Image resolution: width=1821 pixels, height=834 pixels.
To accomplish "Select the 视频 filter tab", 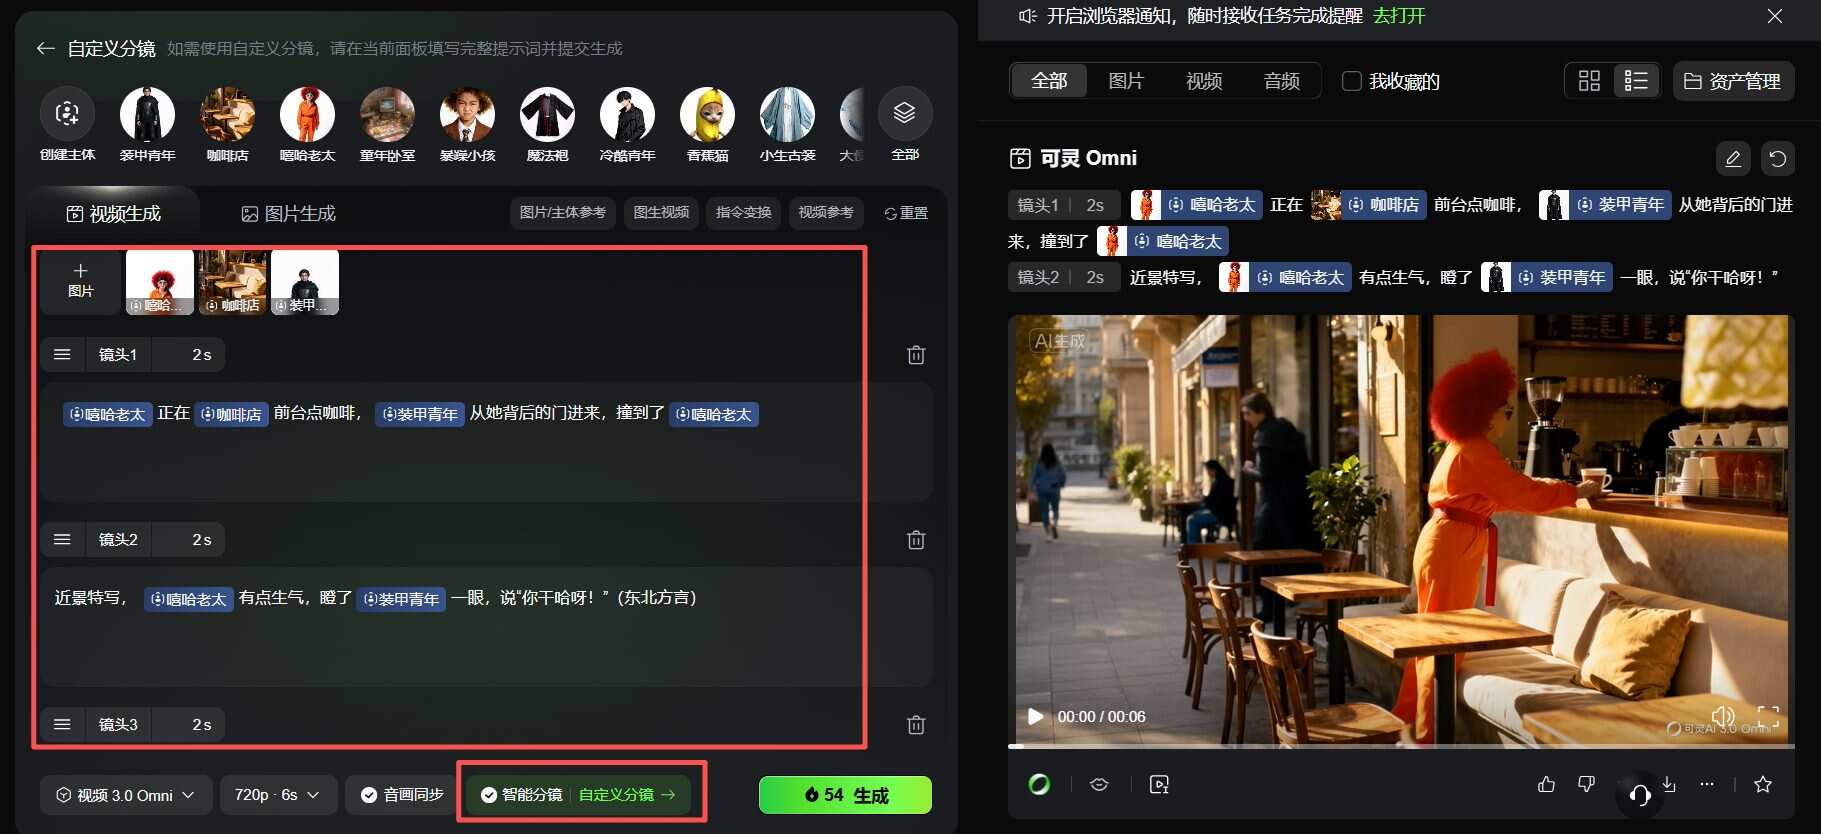I will click(1204, 81).
